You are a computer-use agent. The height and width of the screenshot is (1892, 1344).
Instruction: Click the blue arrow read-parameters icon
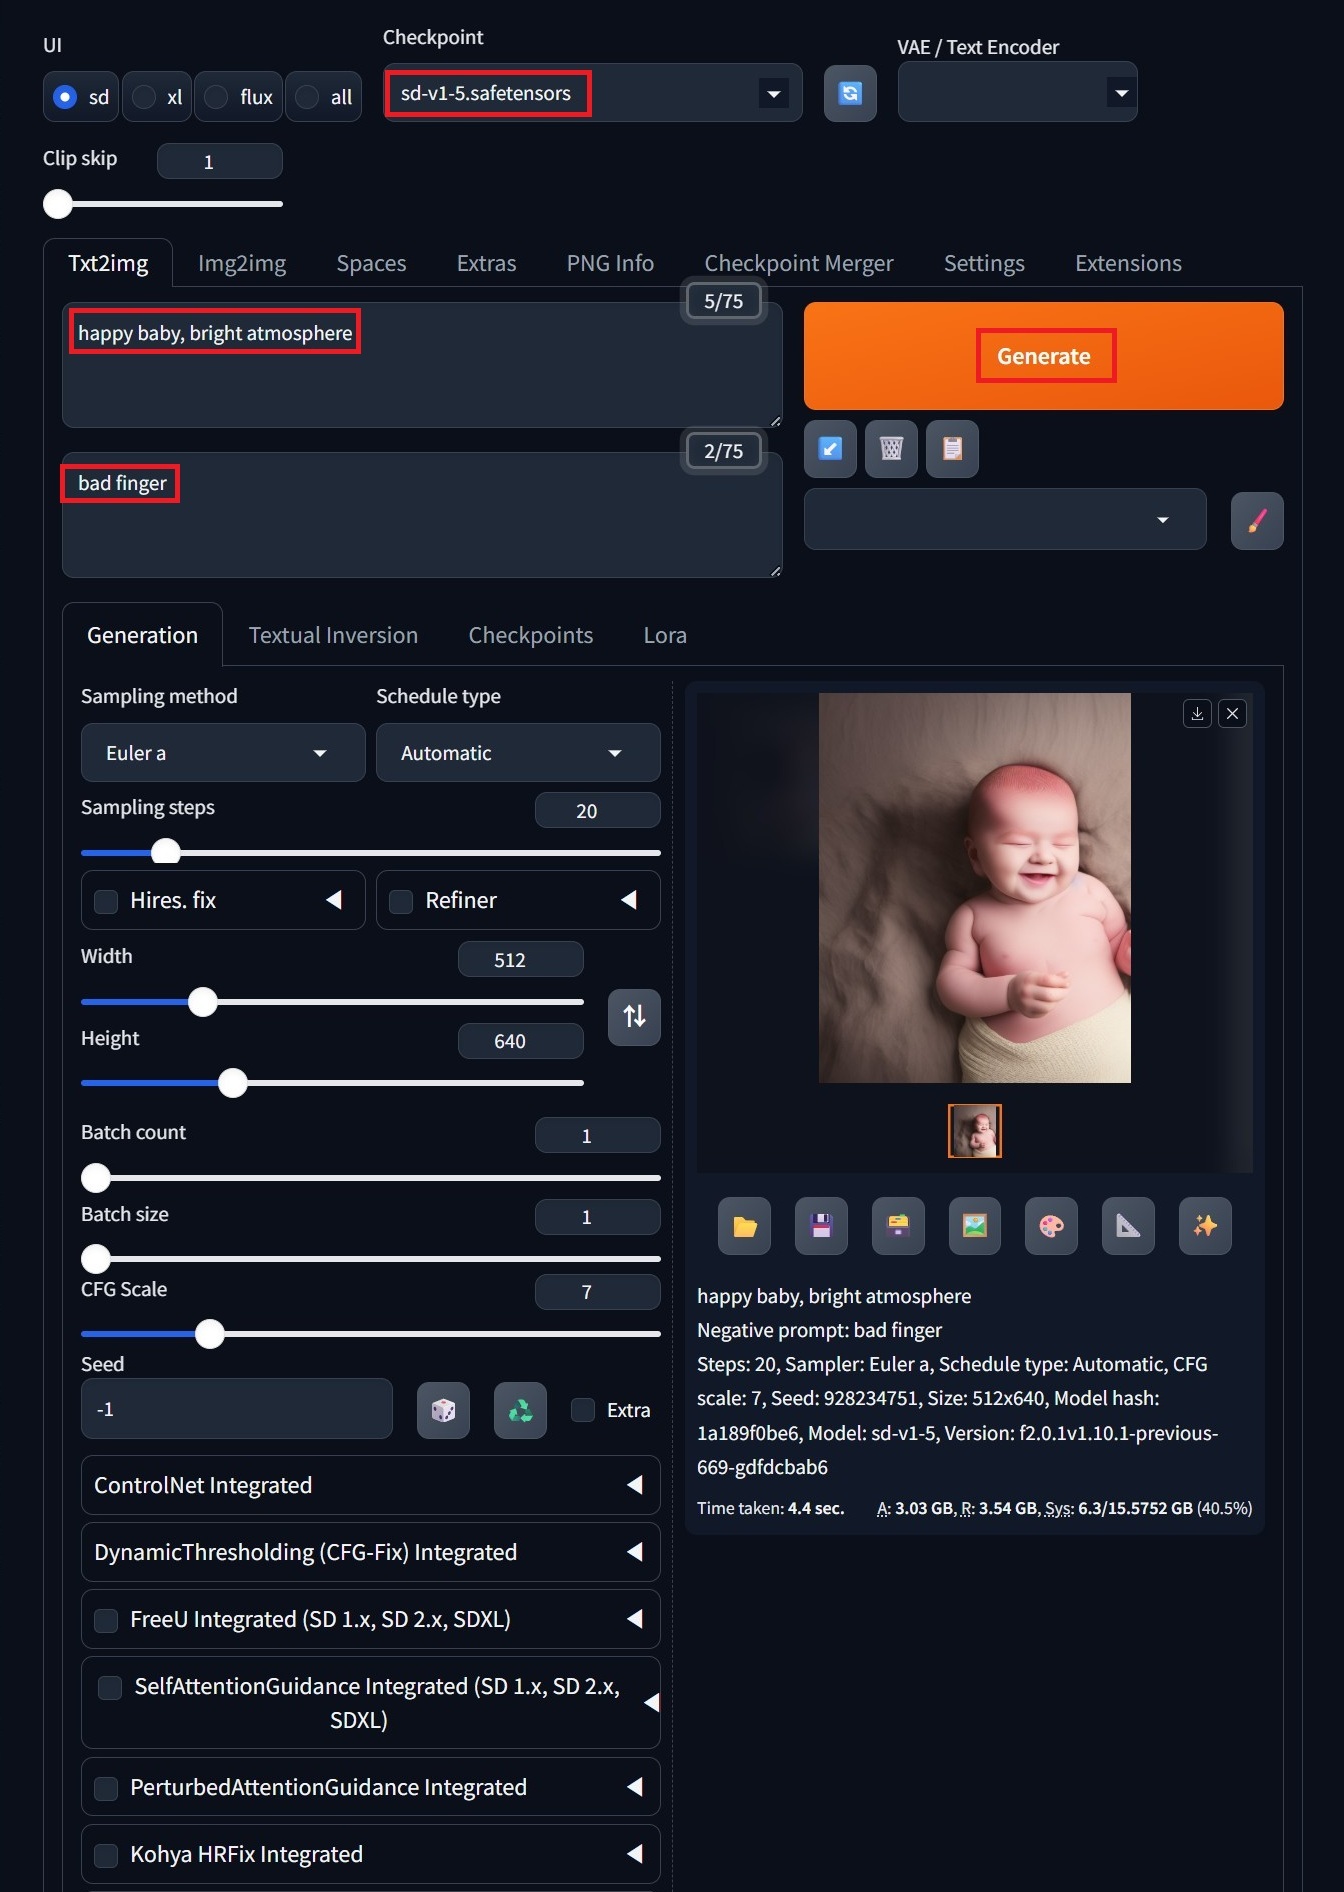(830, 448)
